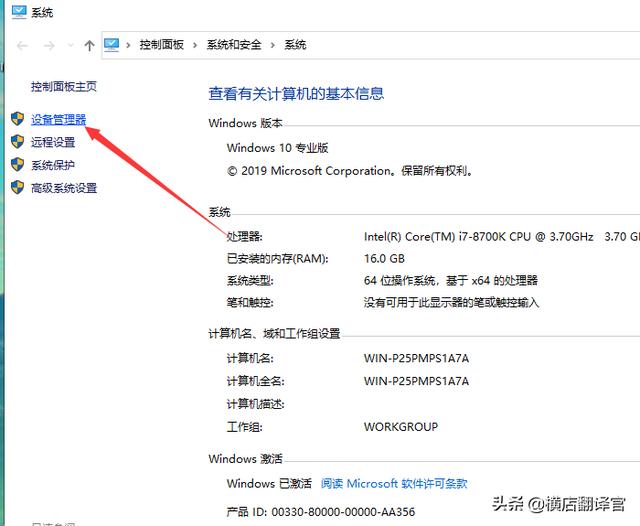Click the 计算机描述 label

click(256, 404)
